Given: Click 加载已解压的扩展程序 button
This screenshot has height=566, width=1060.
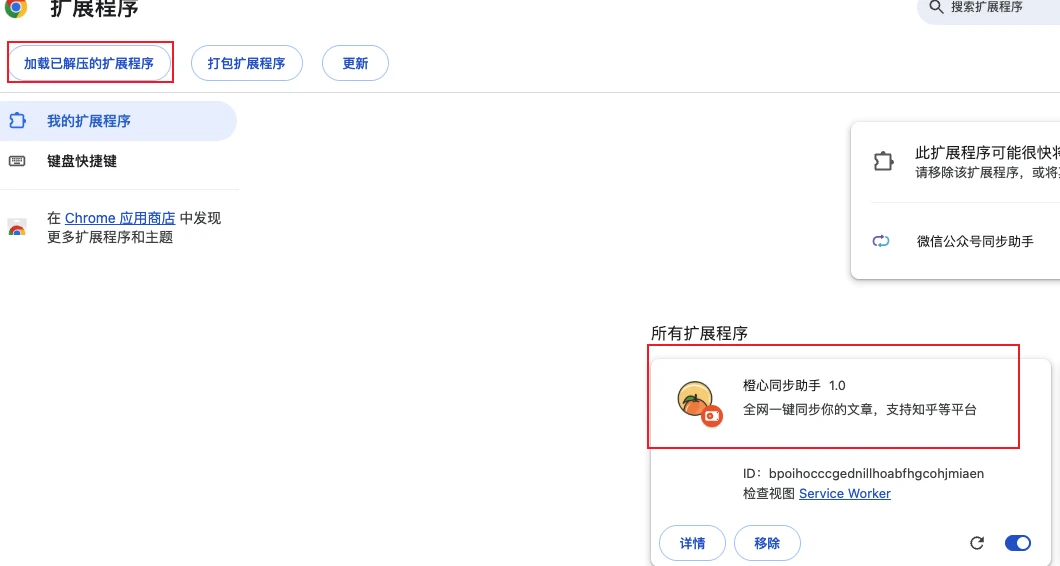Looking at the screenshot, I should 89,63.
